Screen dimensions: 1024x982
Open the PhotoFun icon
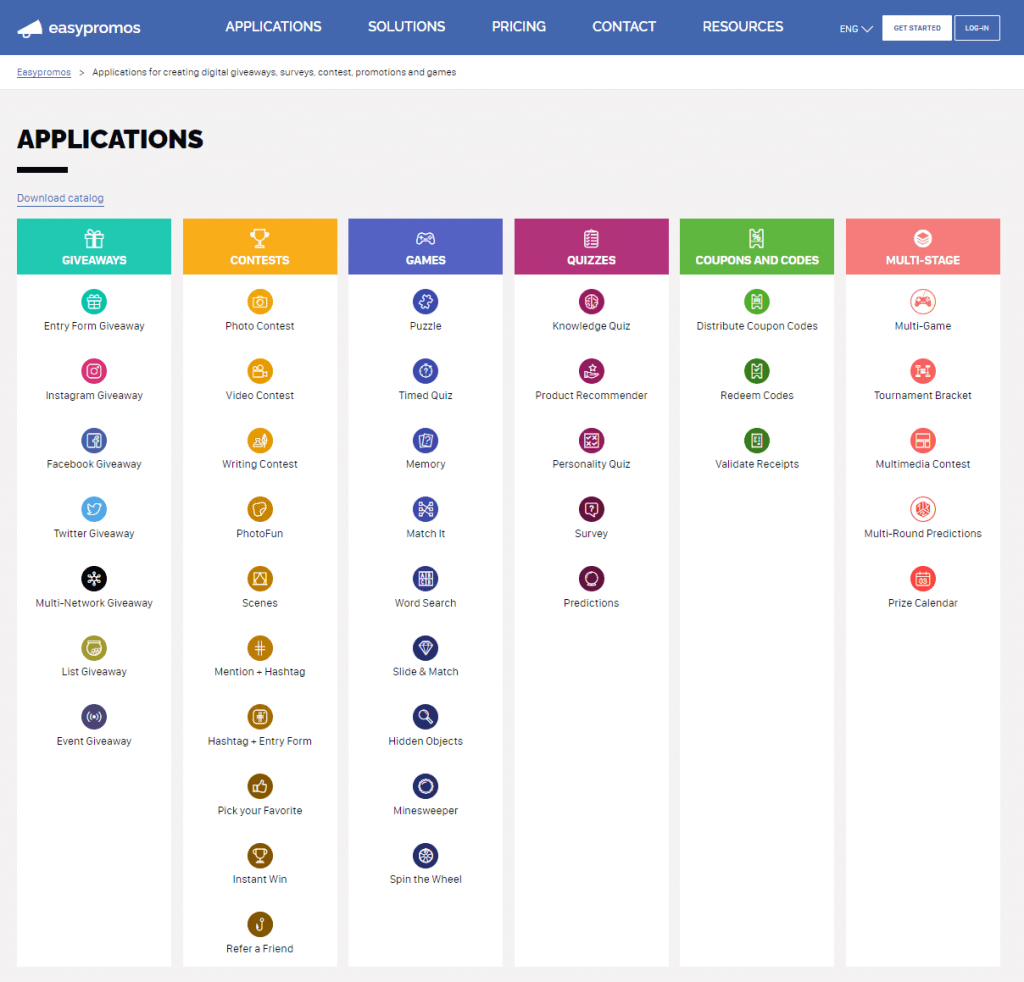pos(260,509)
